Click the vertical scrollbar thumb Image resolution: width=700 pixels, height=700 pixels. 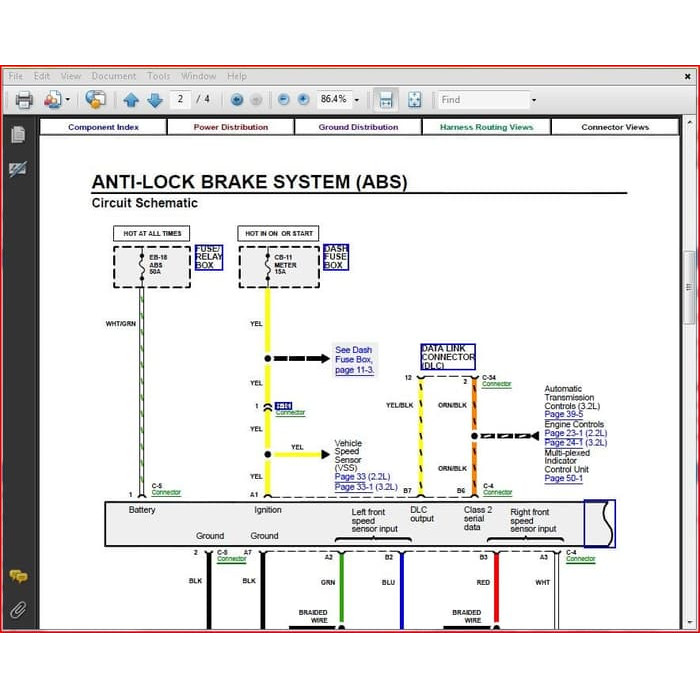pyautogui.click(x=688, y=290)
